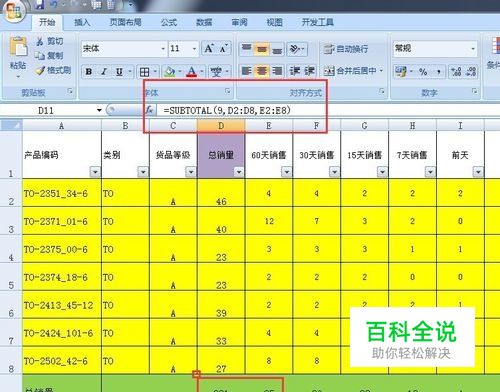Click the 合并后居中 merge and center button
Viewport: 500px width, 392px height.
click(353, 71)
